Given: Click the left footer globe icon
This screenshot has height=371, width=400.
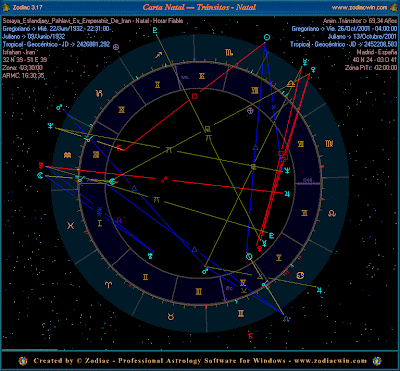Looking at the screenshot, I should tap(23, 361).
